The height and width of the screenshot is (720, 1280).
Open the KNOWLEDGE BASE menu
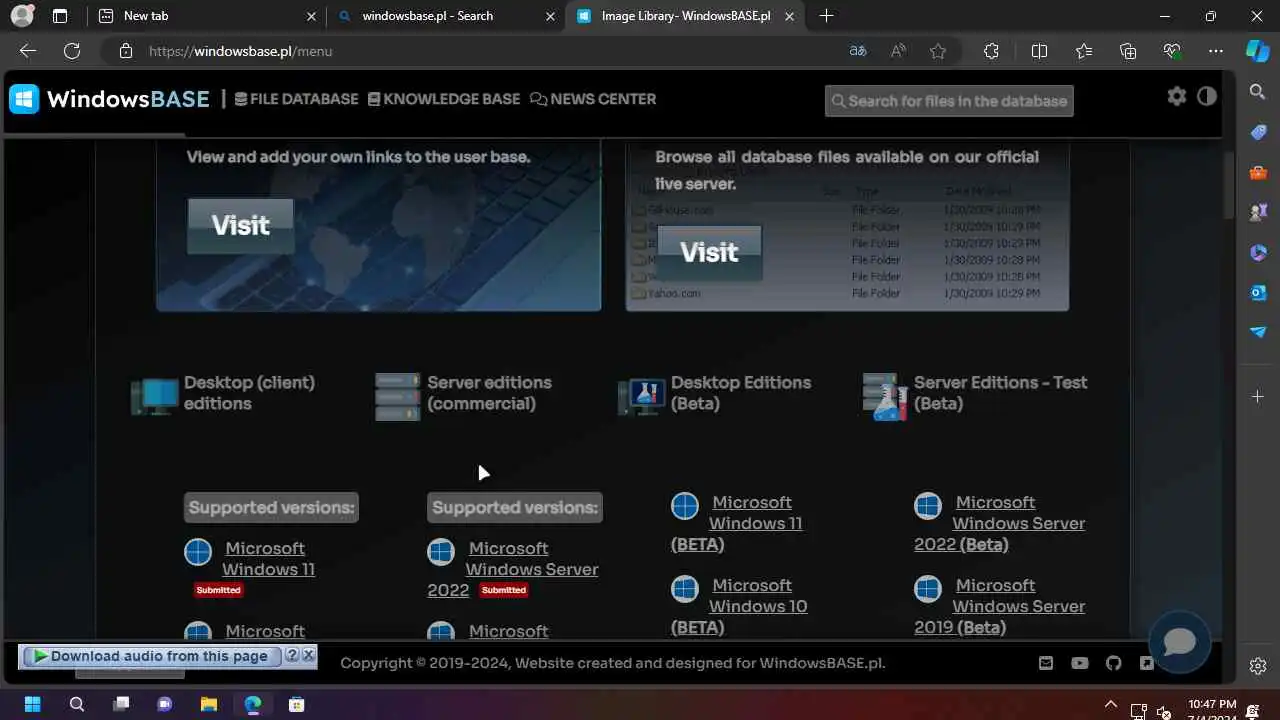point(444,99)
